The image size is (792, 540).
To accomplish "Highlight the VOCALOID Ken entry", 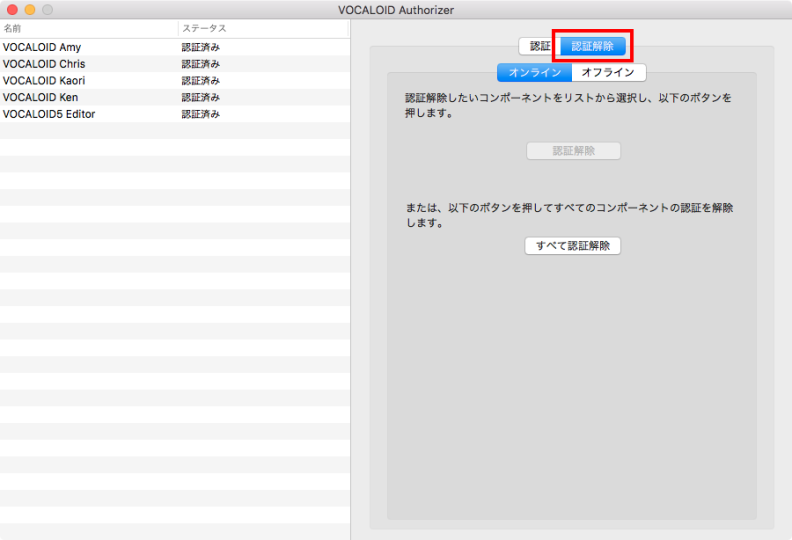I will tap(40, 98).
